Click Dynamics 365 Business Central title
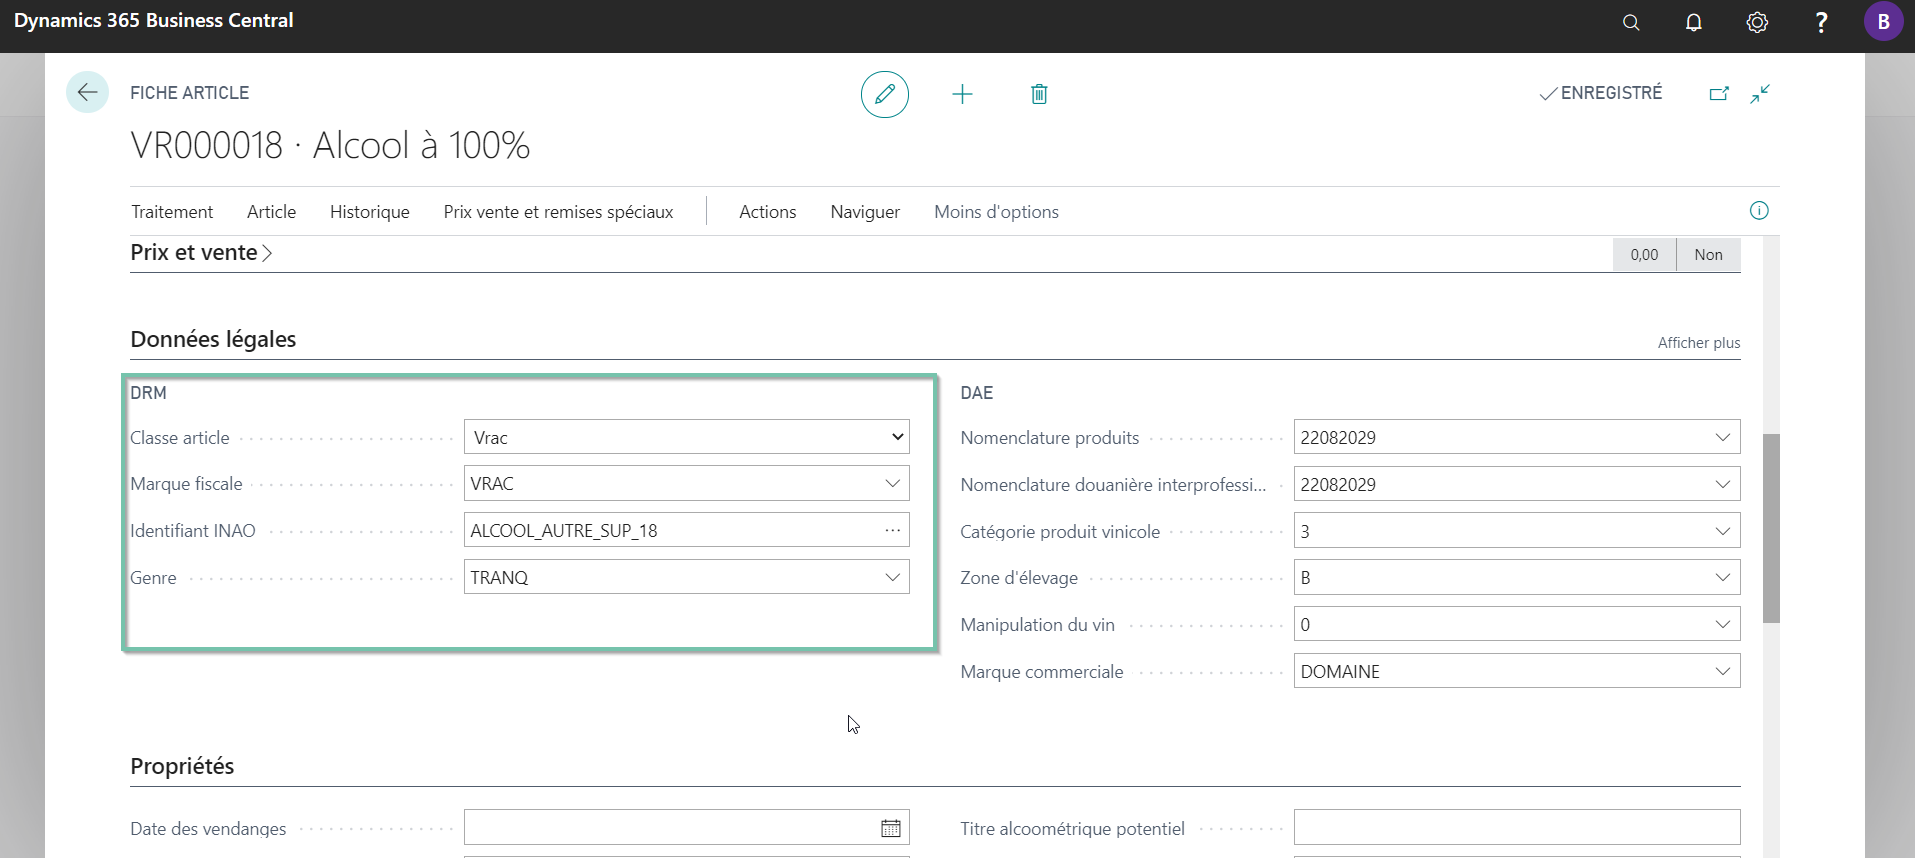This screenshot has width=1915, height=858. (x=154, y=20)
